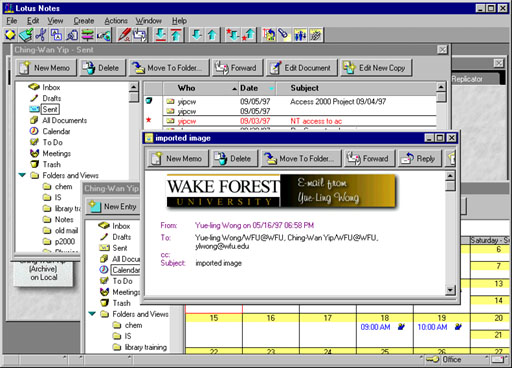Open the Create menu

coord(84,21)
